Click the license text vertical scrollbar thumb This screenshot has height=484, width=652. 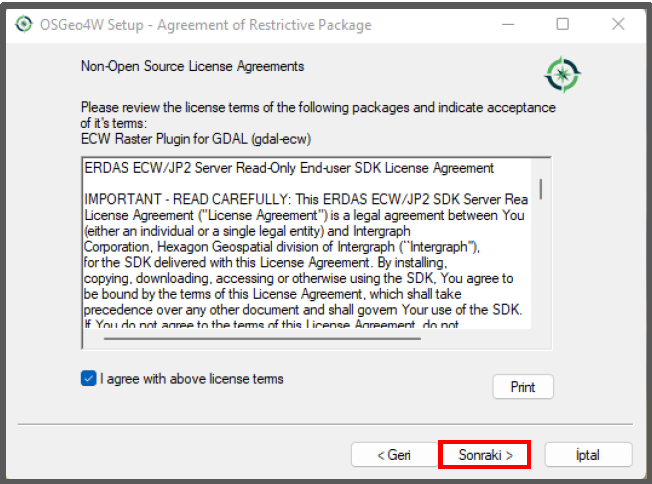coord(541,189)
